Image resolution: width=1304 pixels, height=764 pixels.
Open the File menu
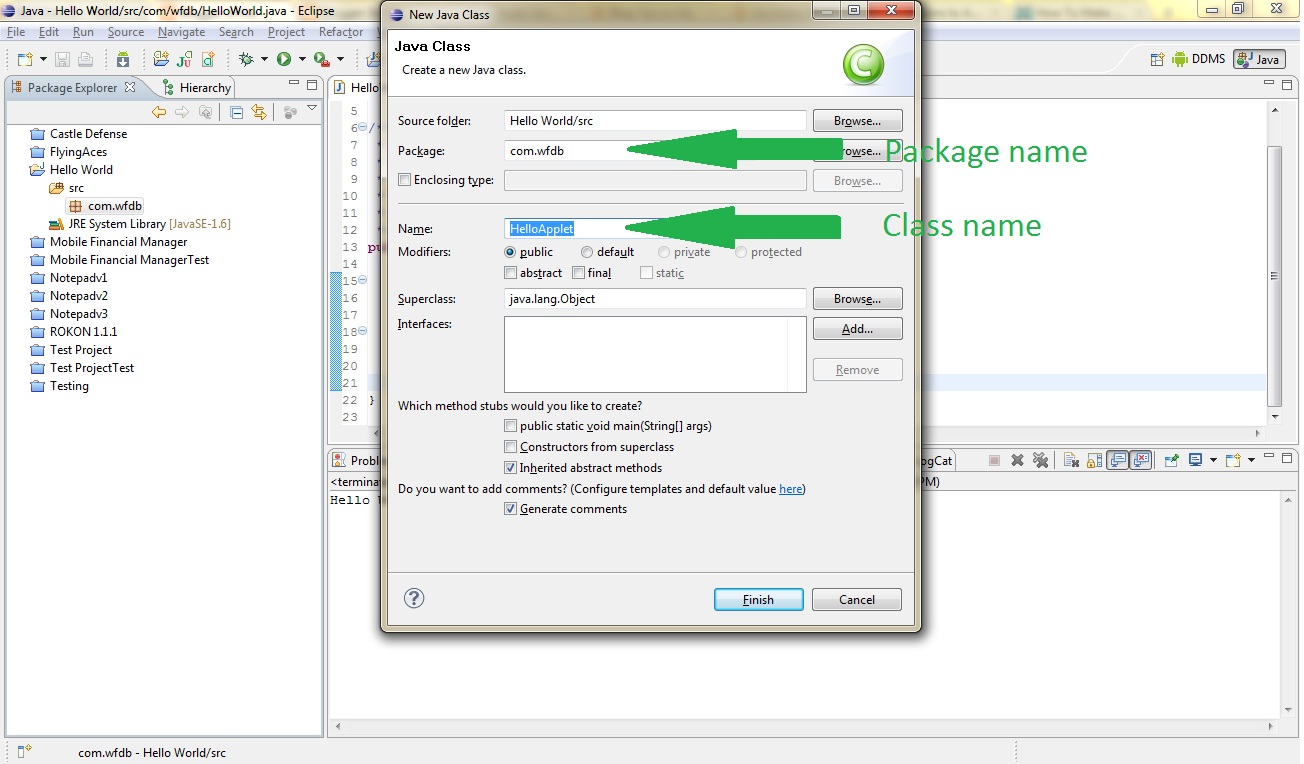point(16,32)
